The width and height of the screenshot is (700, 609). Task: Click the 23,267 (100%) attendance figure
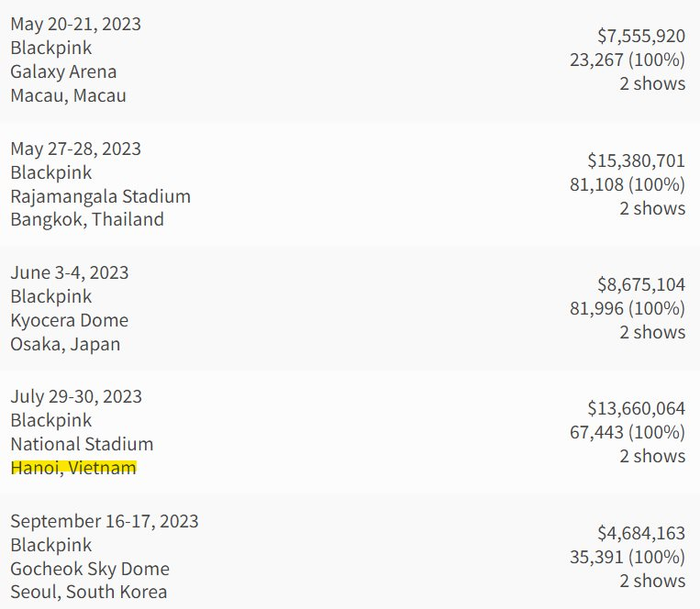click(x=628, y=60)
